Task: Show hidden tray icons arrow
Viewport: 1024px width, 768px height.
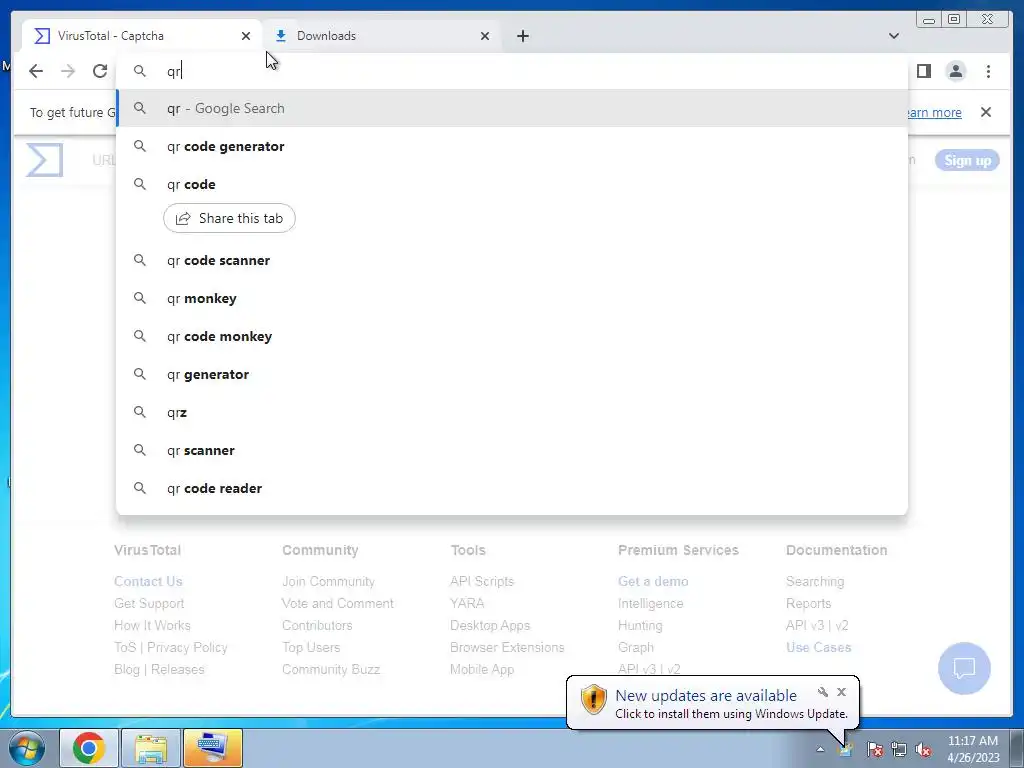Action: click(820, 750)
